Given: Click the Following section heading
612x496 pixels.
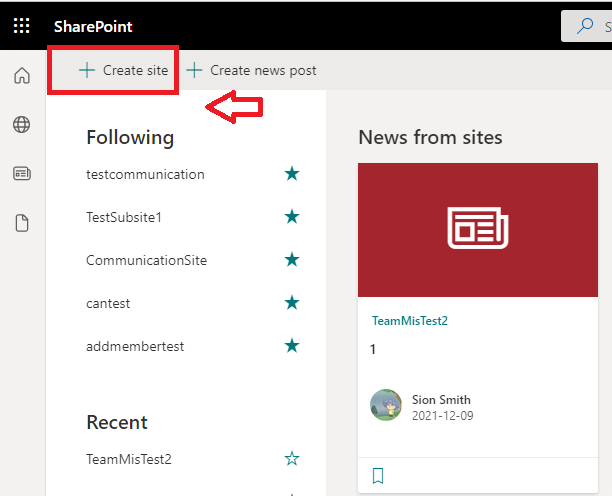Looking at the screenshot, I should [x=130, y=138].
